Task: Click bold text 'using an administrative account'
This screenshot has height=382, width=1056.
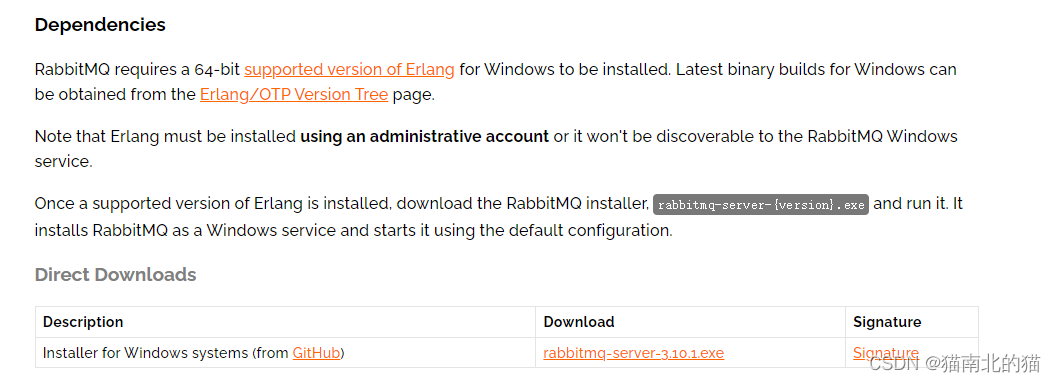Action: point(424,137)
